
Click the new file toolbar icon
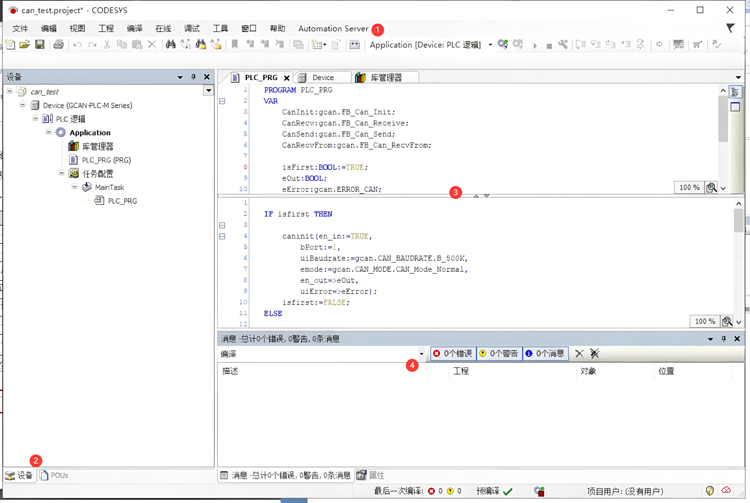10,45
